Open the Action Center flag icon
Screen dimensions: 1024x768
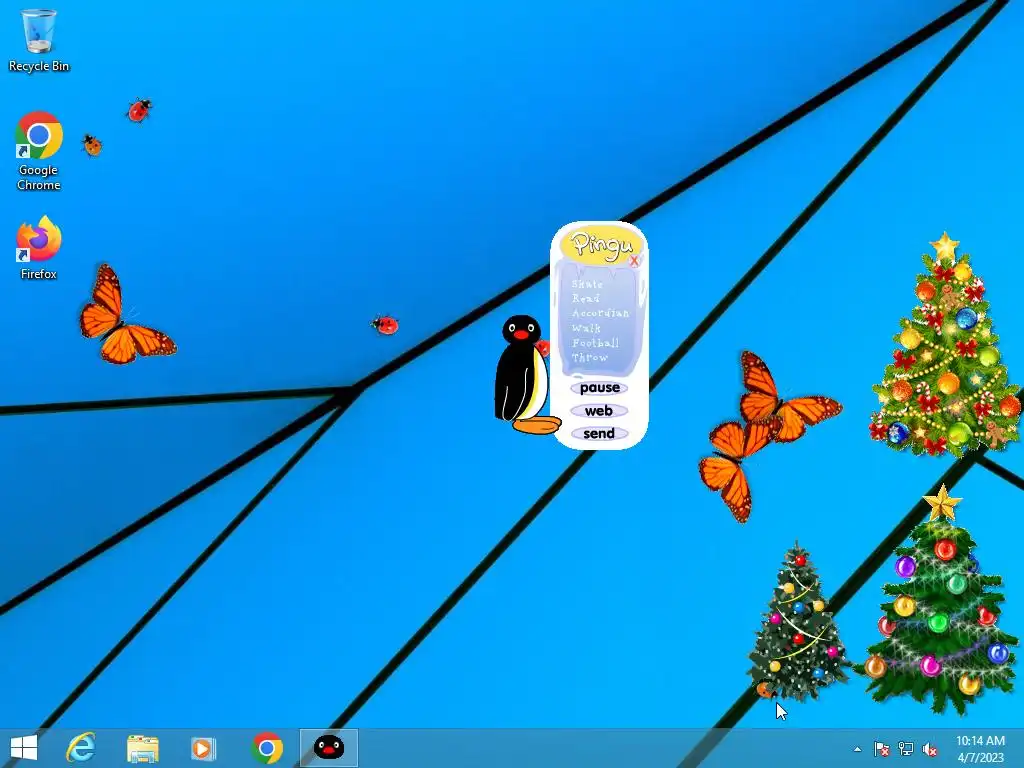coord(882,749)
